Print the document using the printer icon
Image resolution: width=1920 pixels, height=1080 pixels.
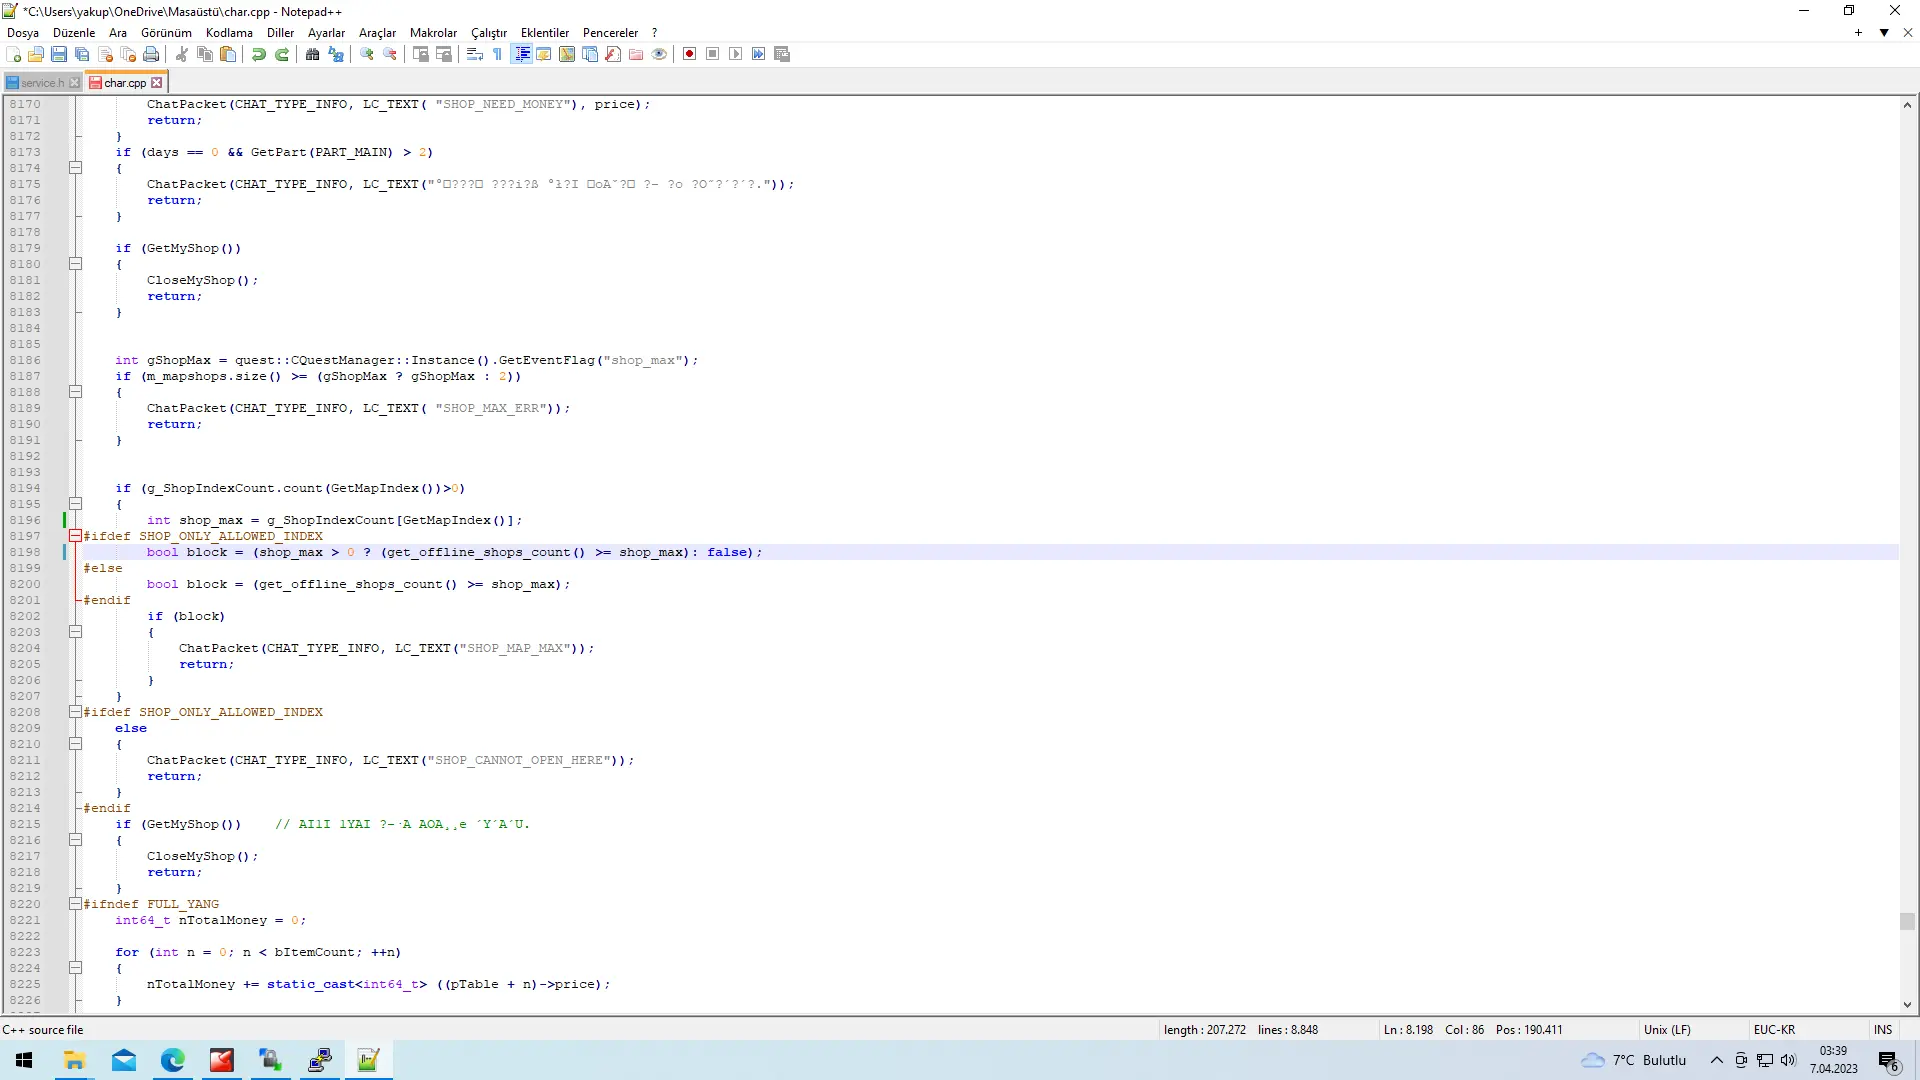coord(151,54)
